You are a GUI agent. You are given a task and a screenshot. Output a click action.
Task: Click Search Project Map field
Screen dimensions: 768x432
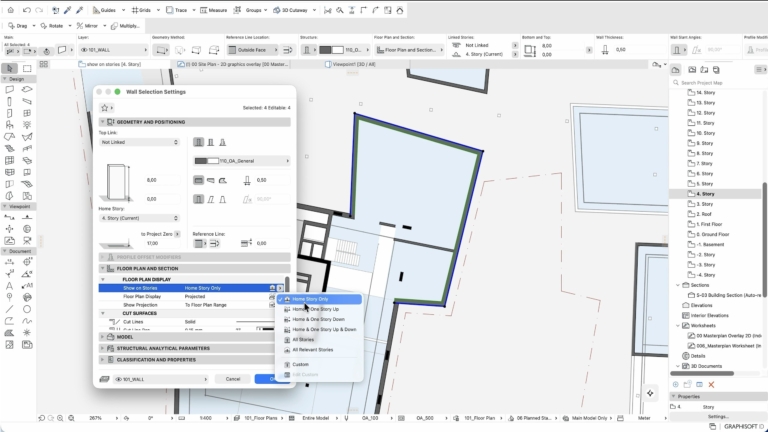click(x=720, y=83)
